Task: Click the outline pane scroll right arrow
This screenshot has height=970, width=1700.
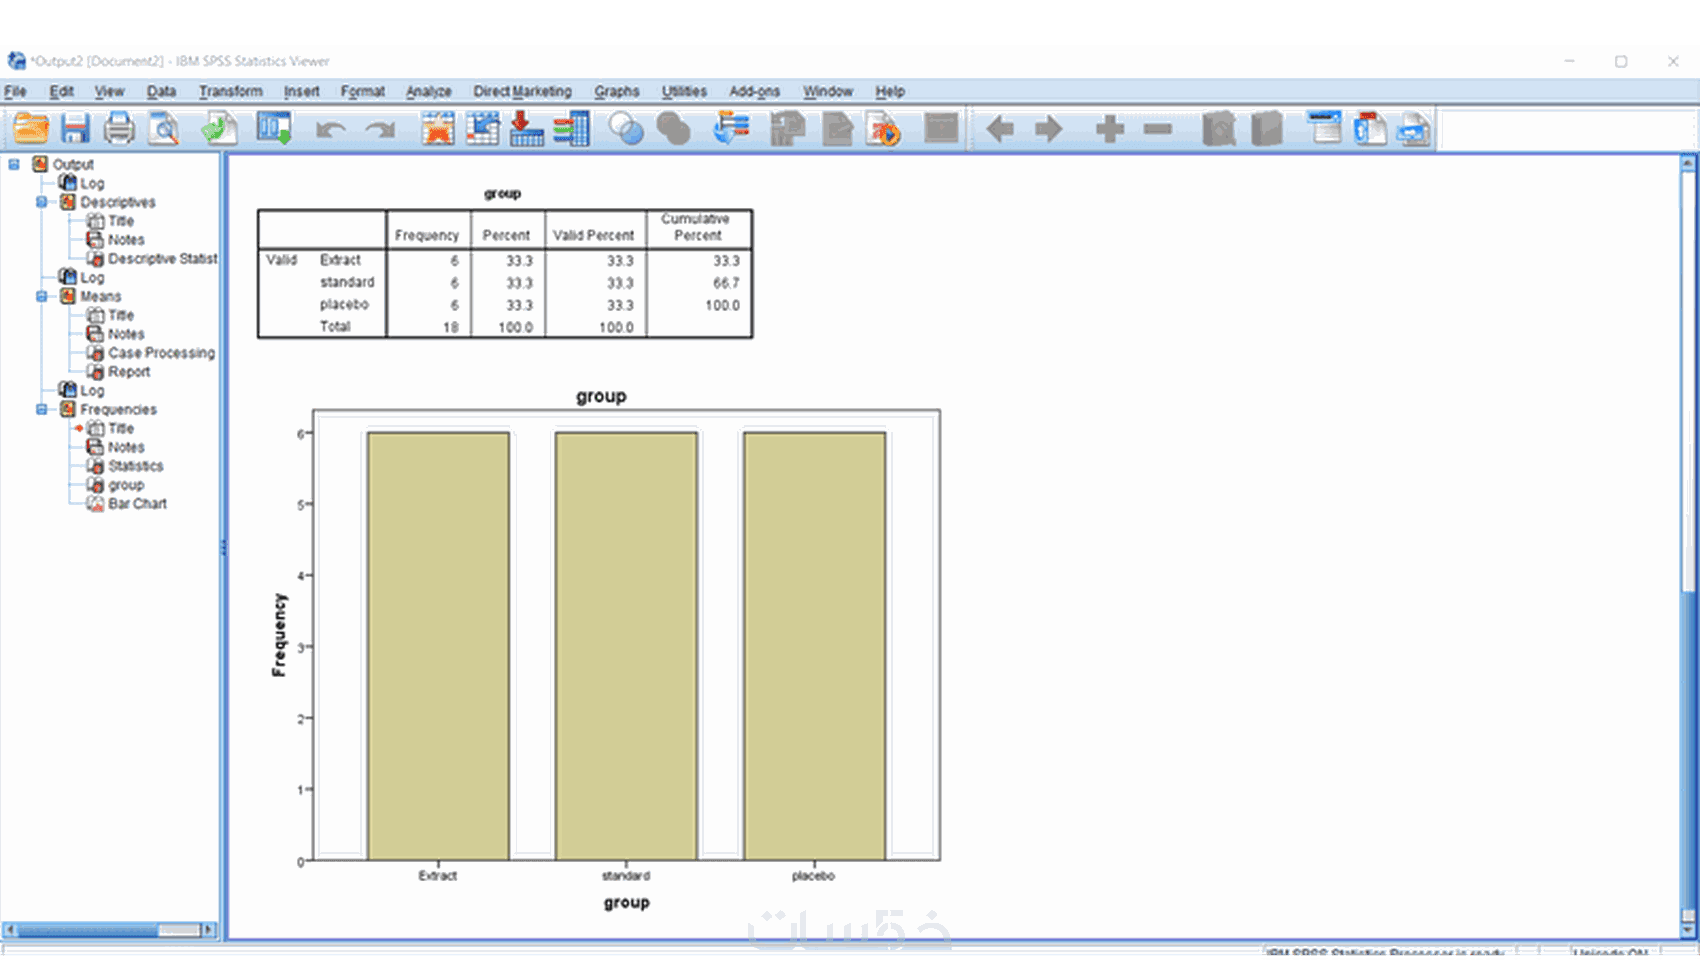Action: pos(208,930)
